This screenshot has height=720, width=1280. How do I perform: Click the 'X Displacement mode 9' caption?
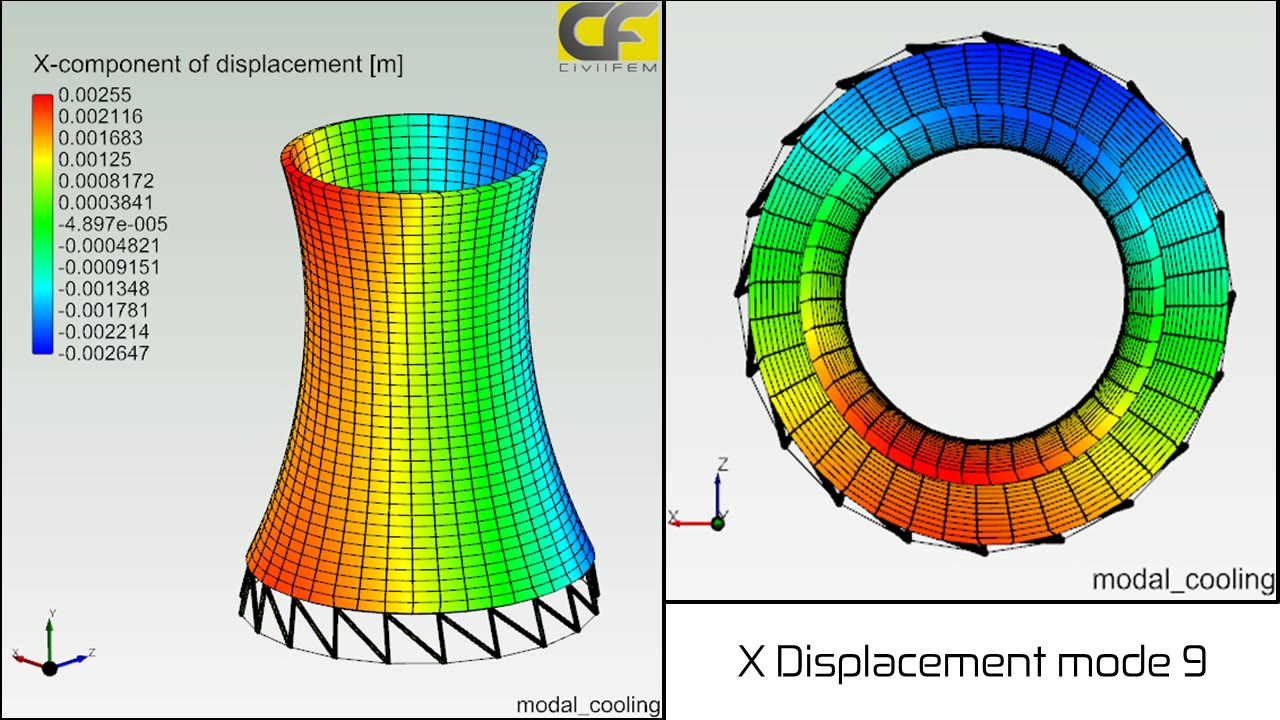[x=972, y=661]
